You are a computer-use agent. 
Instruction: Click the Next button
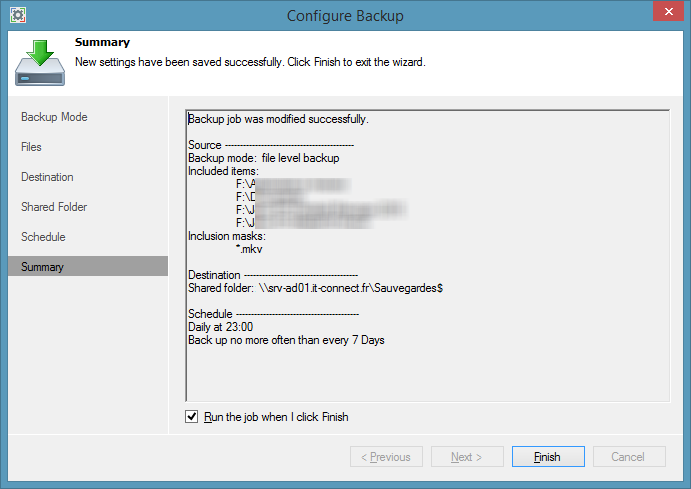click(x=467, y=457)
